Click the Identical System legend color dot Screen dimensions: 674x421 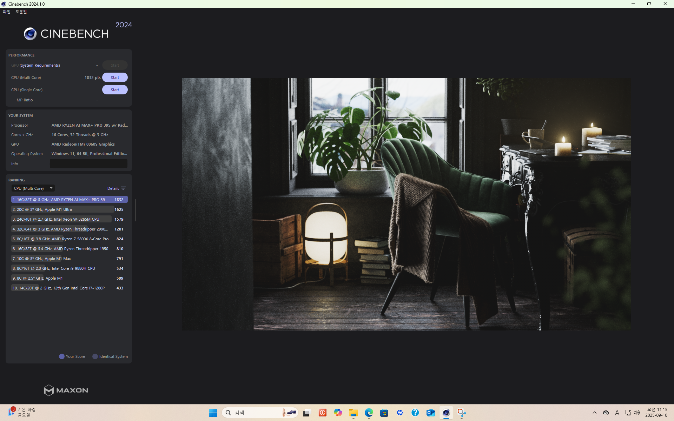(x=95, y=356)
